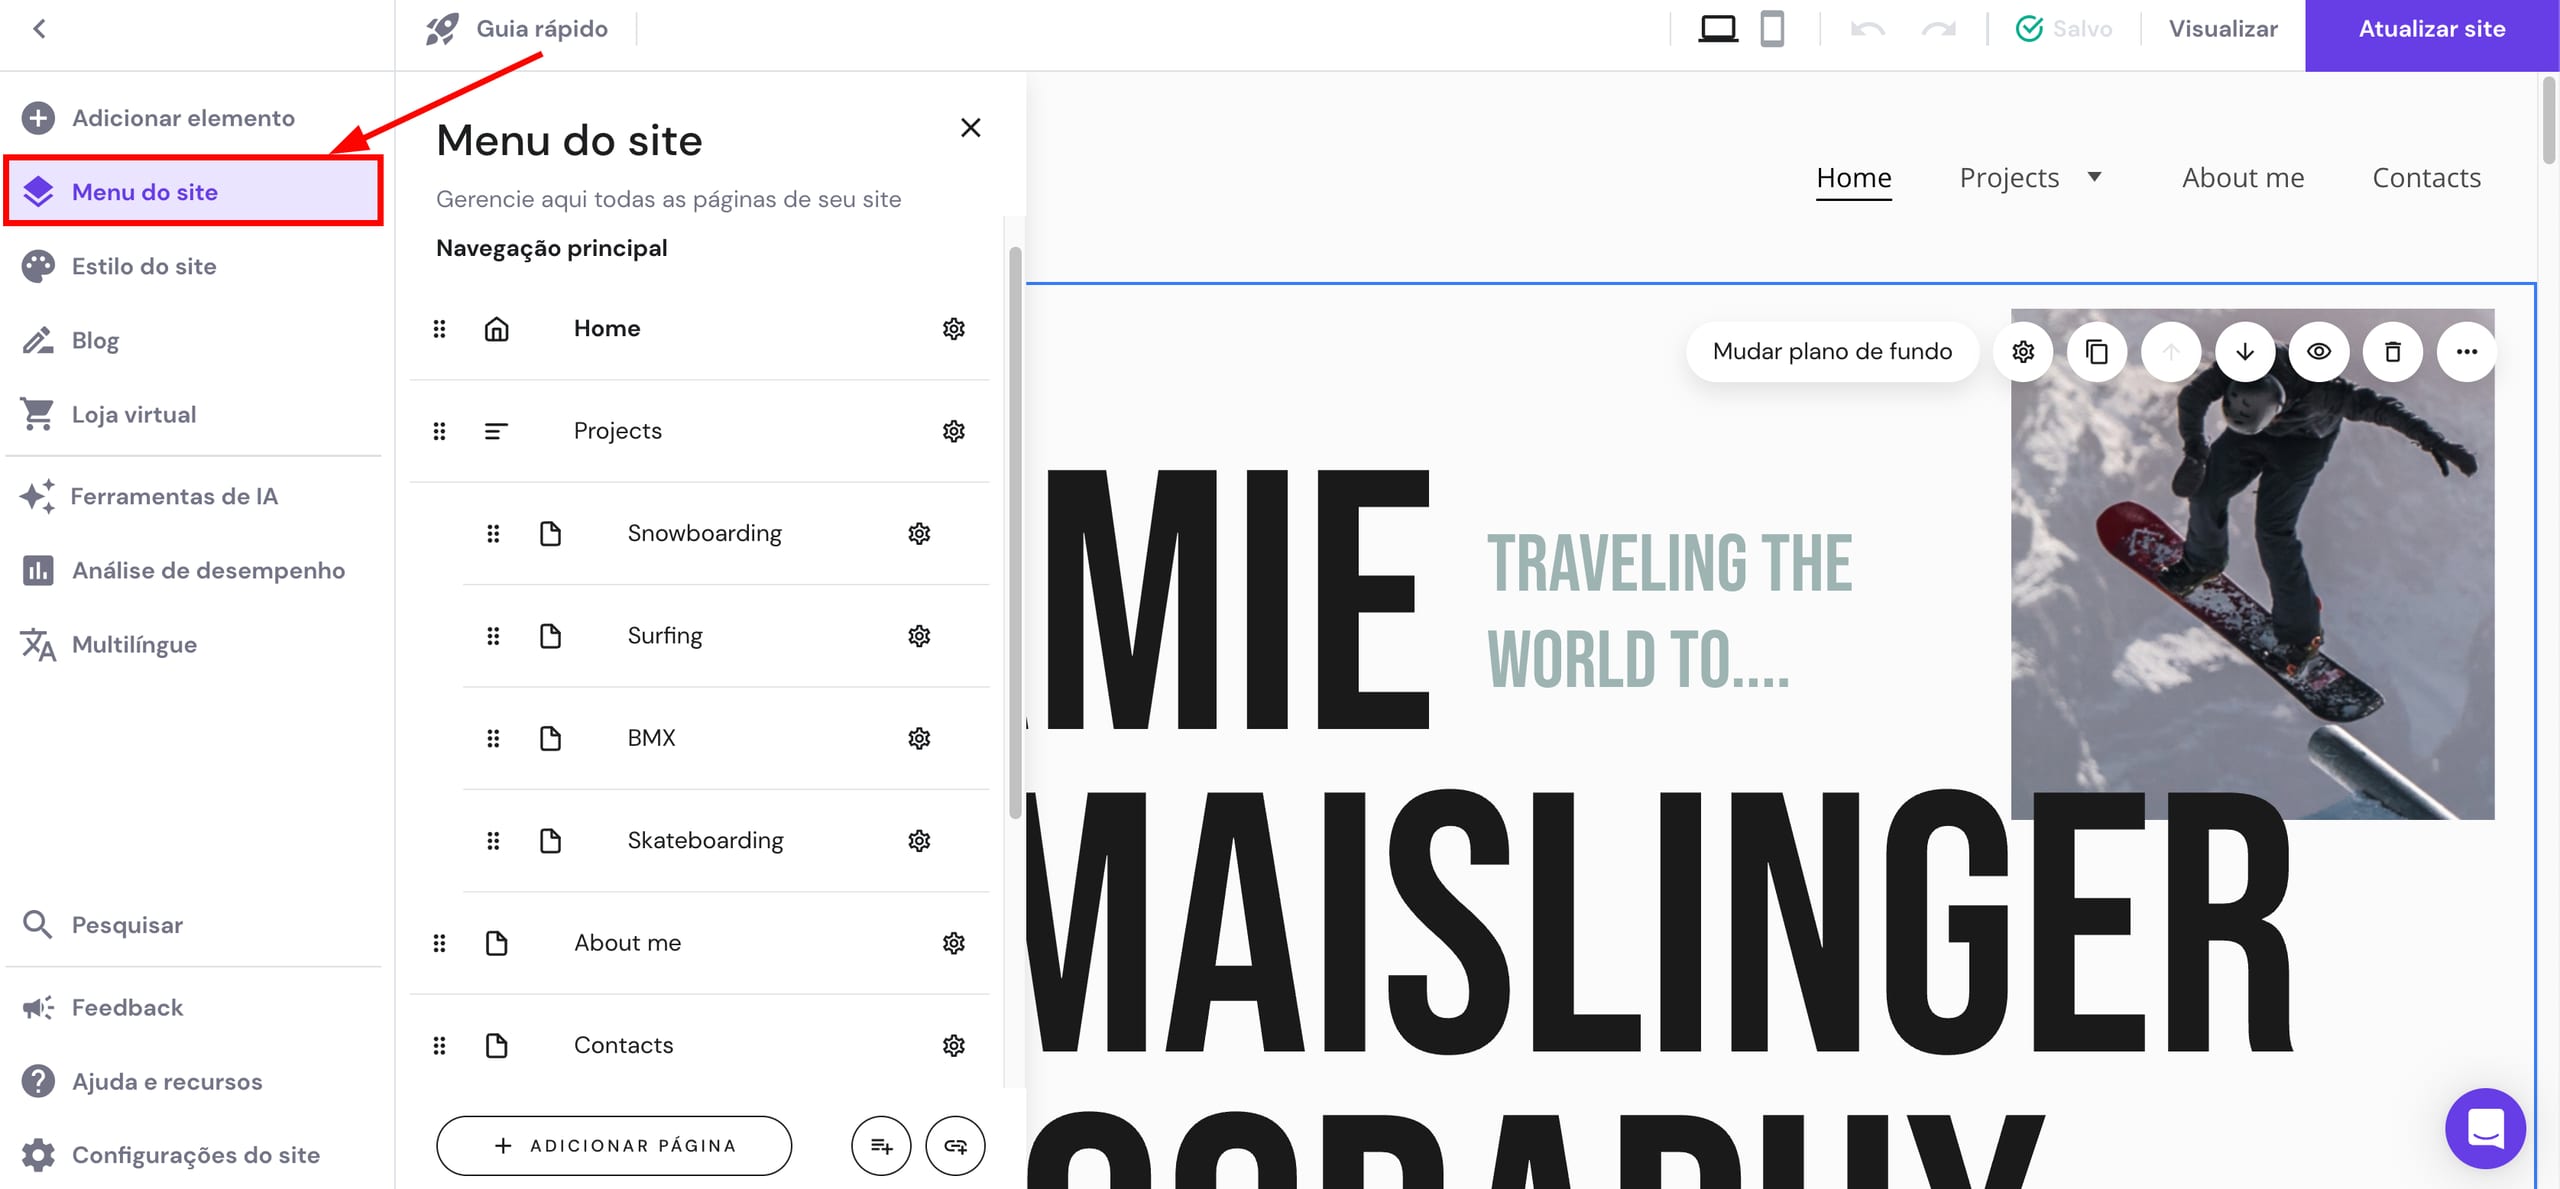Click Mudar plano de fundo button
The width and height of the screenshot is (2560, 1189).
(1832, 351)
